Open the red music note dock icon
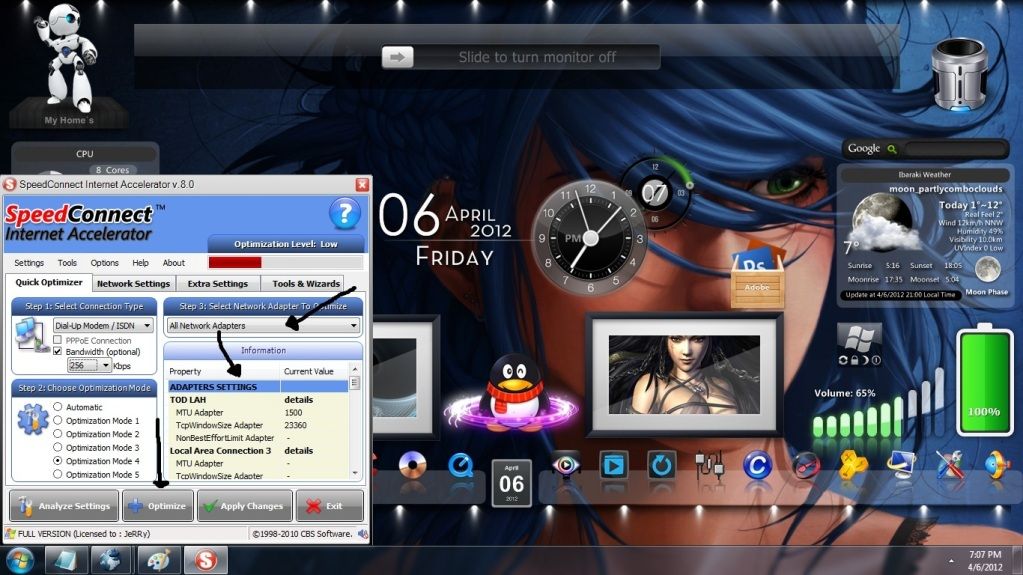The image size is (1023, 575). click(x=806, y=465)
